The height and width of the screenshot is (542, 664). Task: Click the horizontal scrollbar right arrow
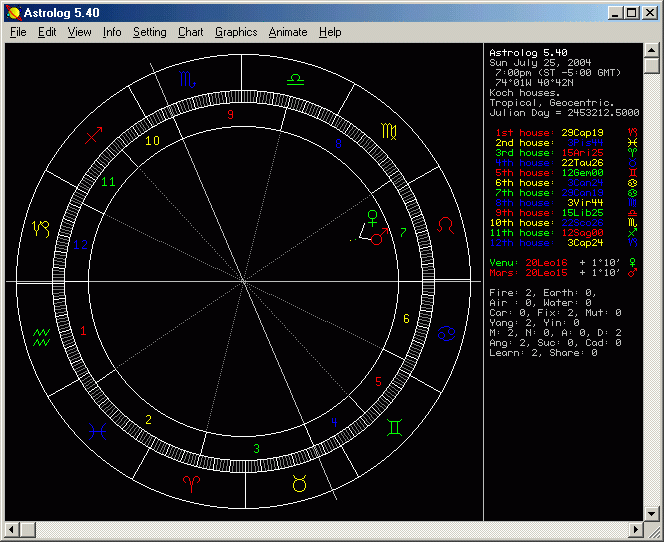pos(635,529)
